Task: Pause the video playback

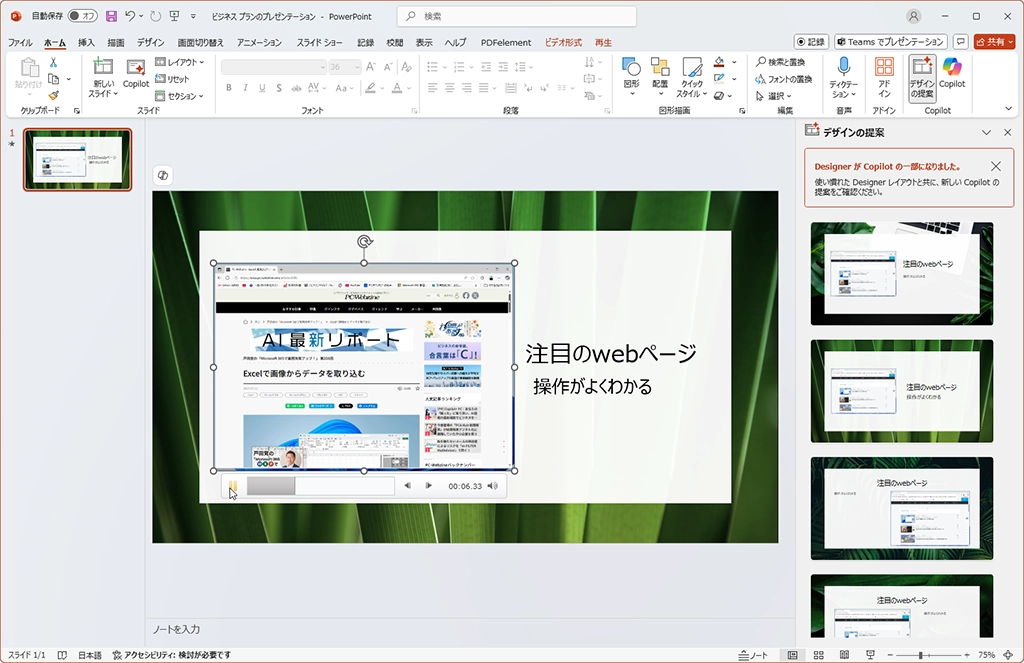Action: pyautogui.click(x=232, y=486)
